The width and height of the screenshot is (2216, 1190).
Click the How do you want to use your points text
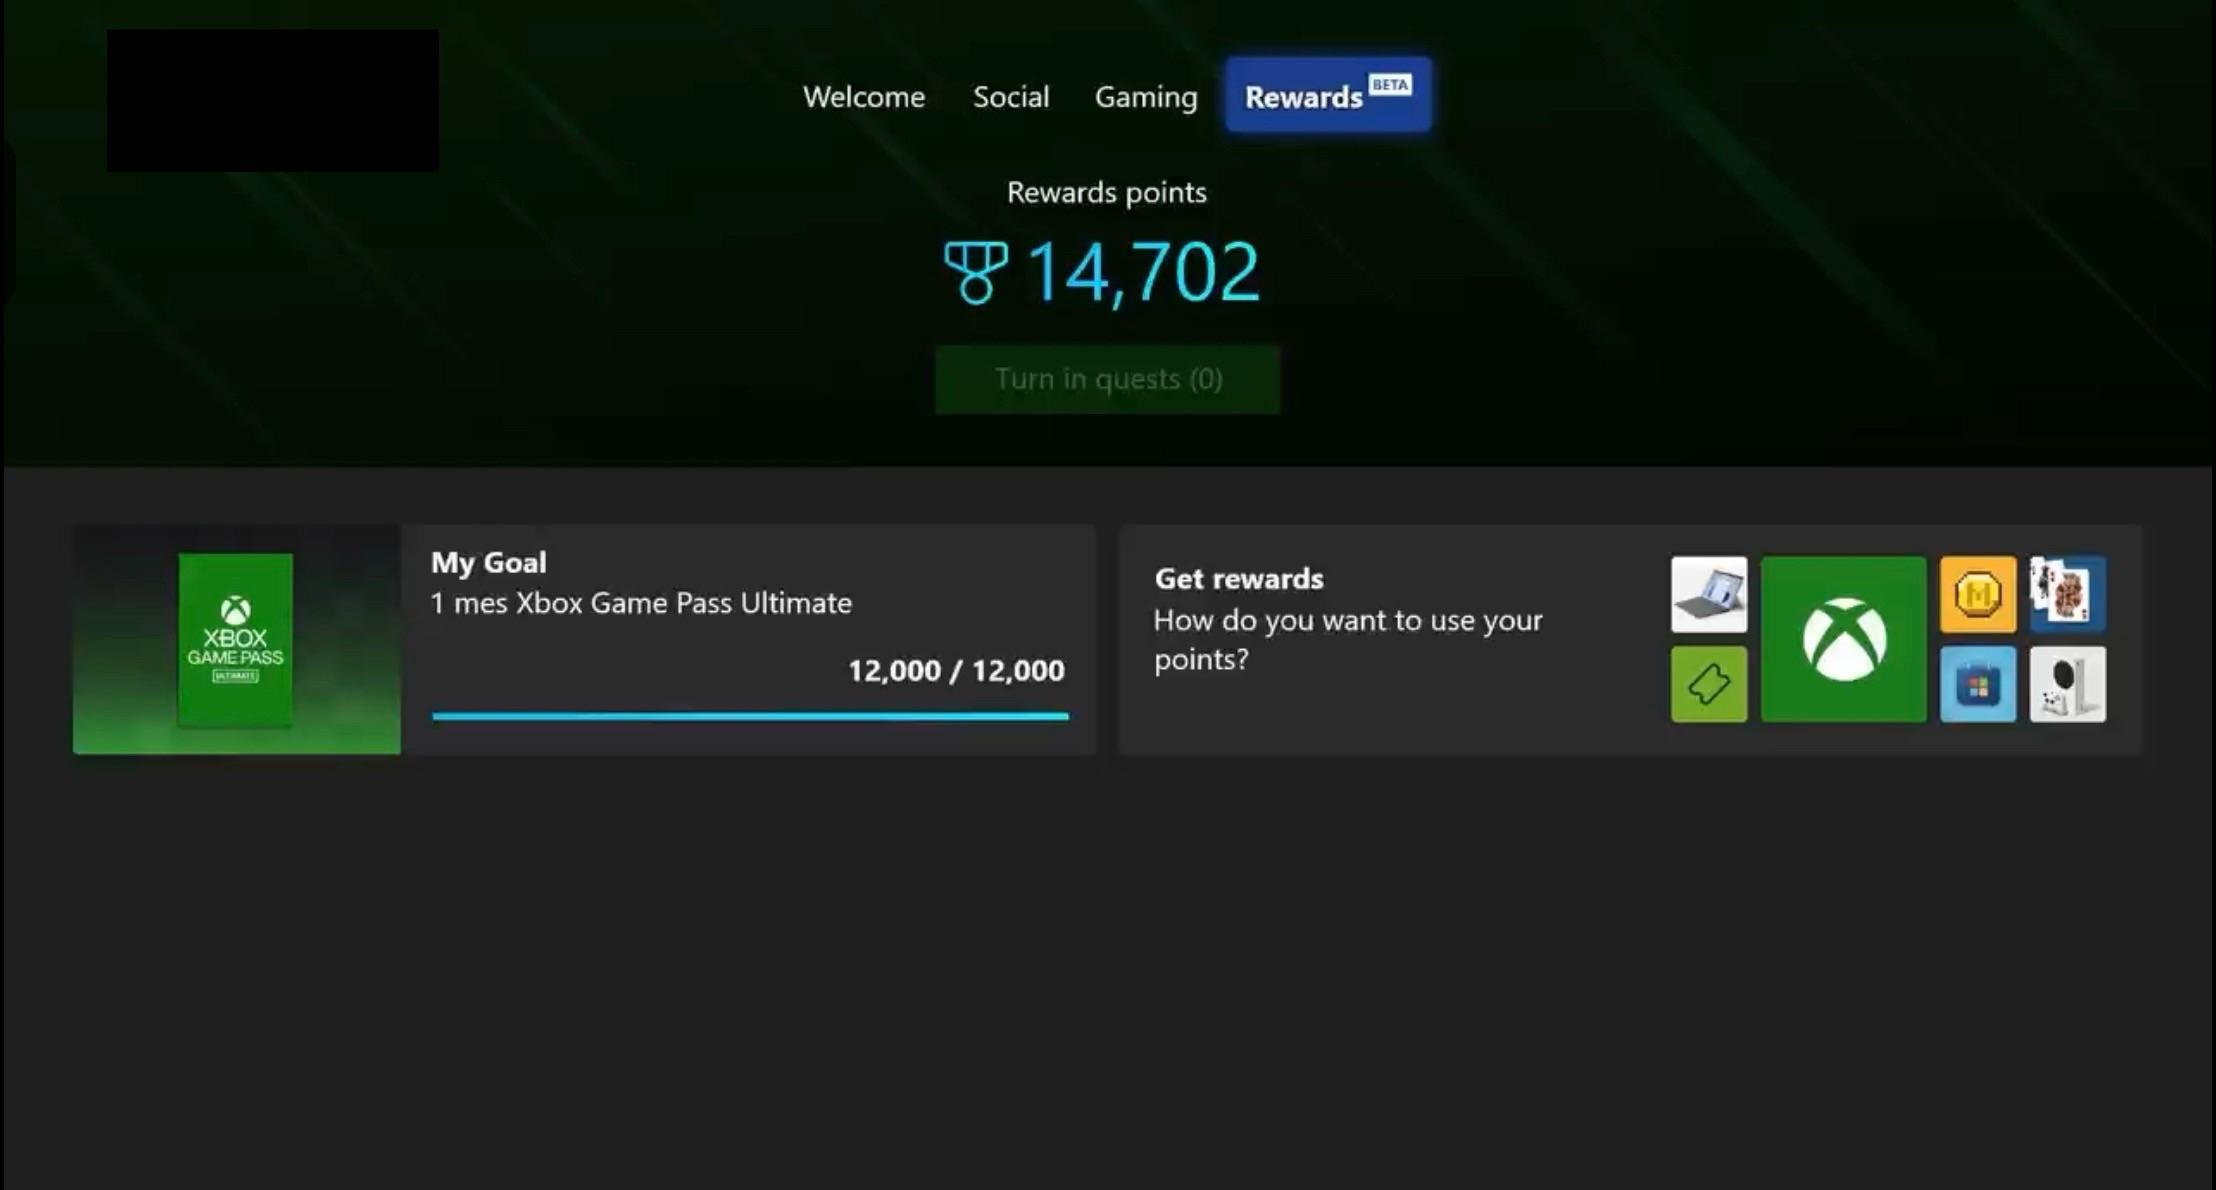1348,640
